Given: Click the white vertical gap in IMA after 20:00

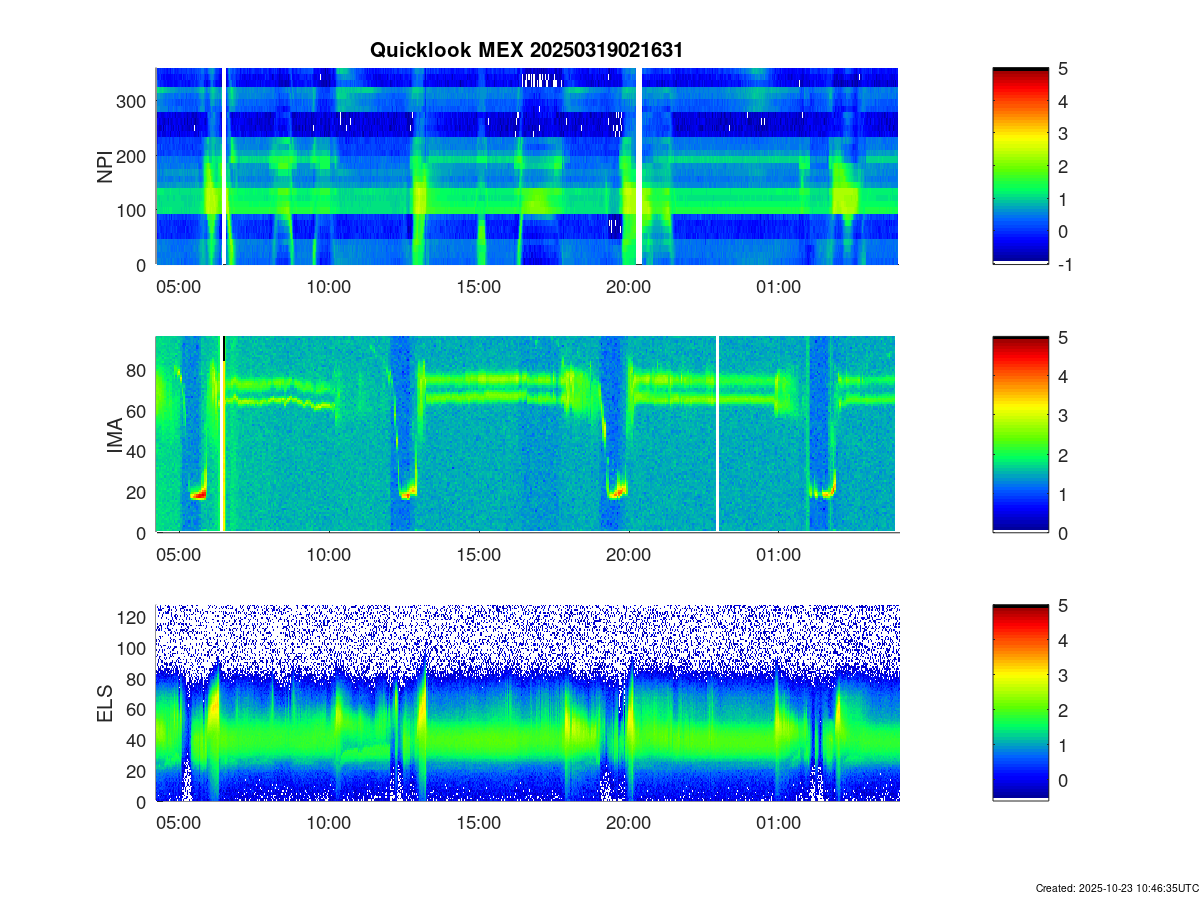Looking at the screenshot, I should pos(717,434).
